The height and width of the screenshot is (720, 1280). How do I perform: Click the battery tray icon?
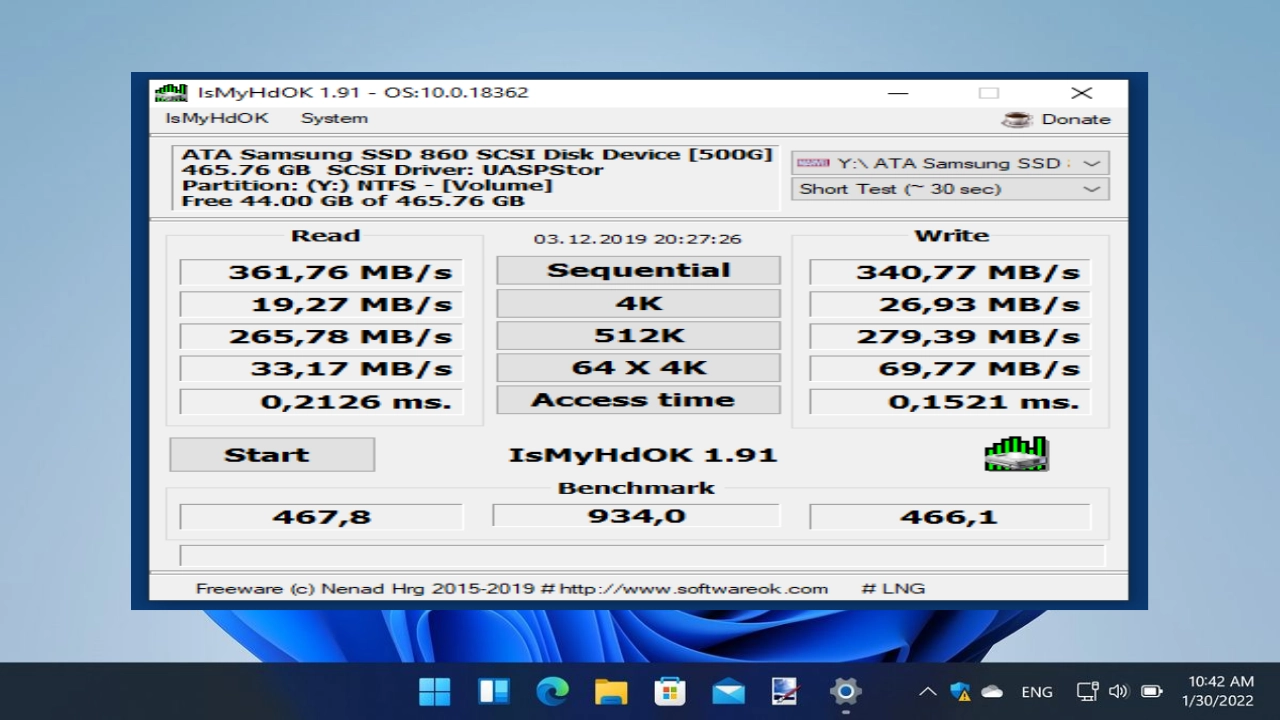1151,691
